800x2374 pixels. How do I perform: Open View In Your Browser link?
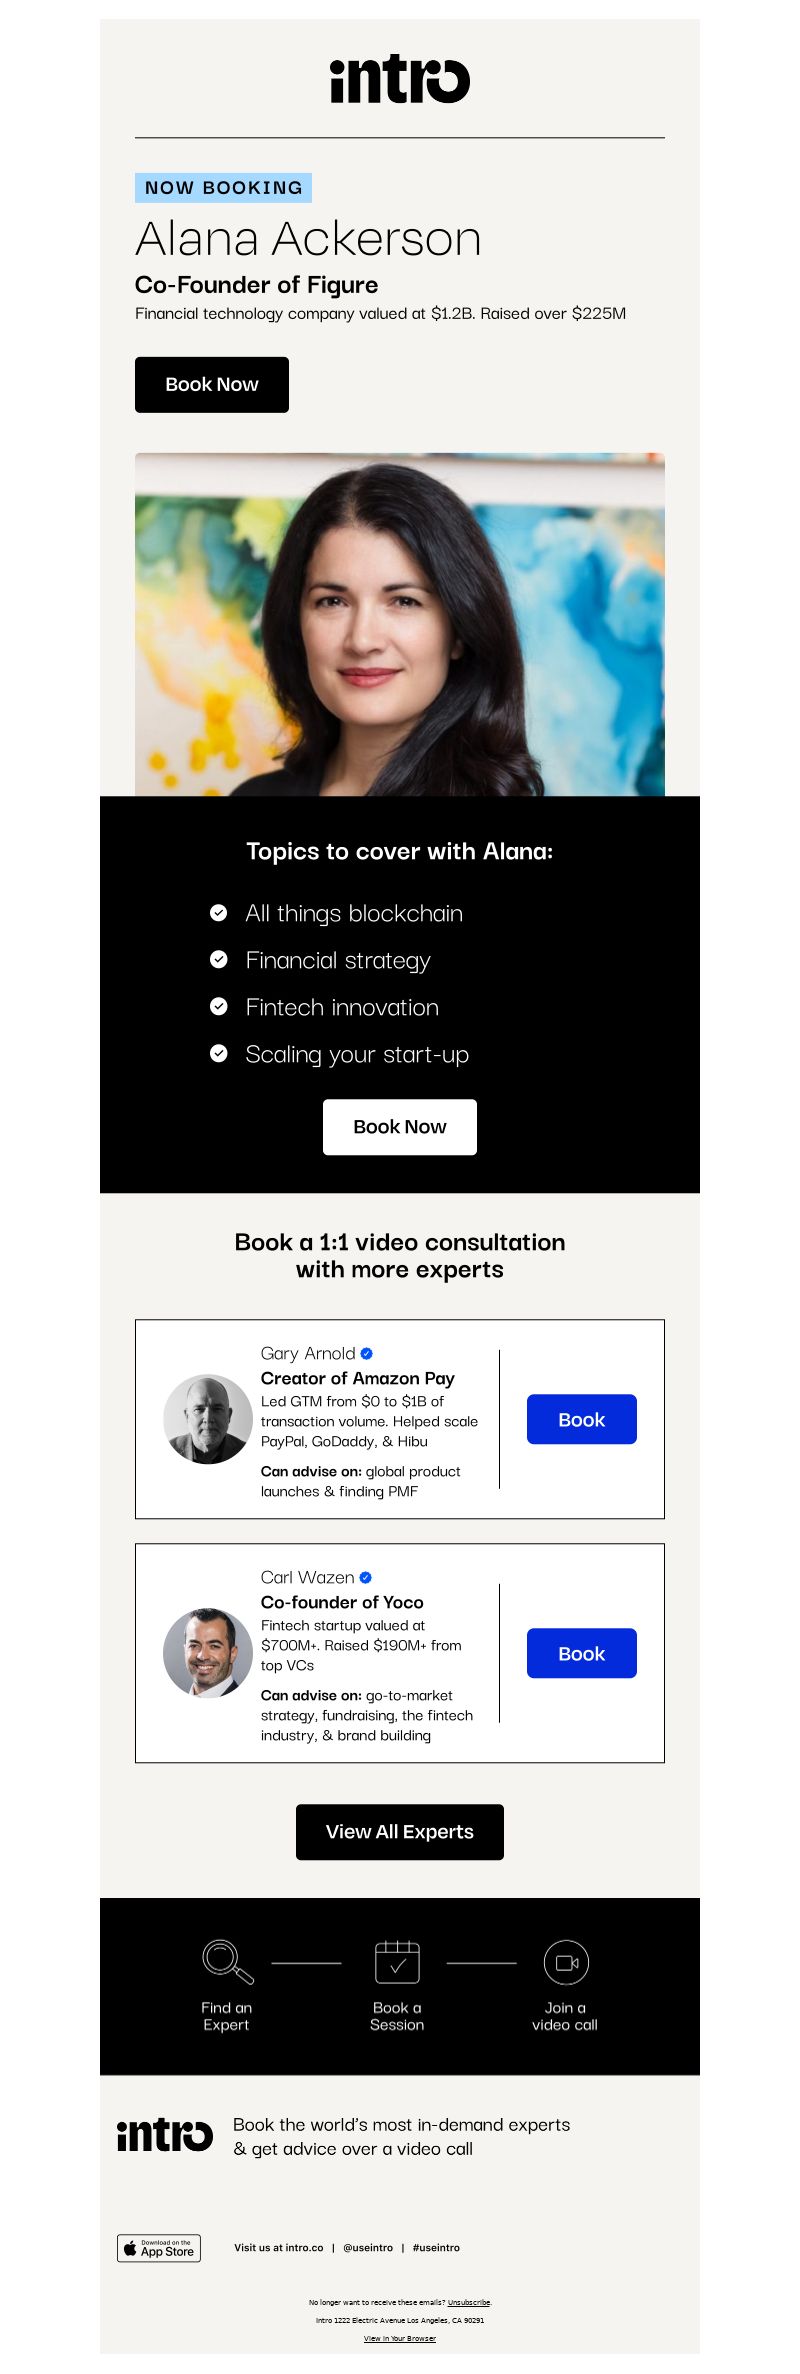(400, 2338)
